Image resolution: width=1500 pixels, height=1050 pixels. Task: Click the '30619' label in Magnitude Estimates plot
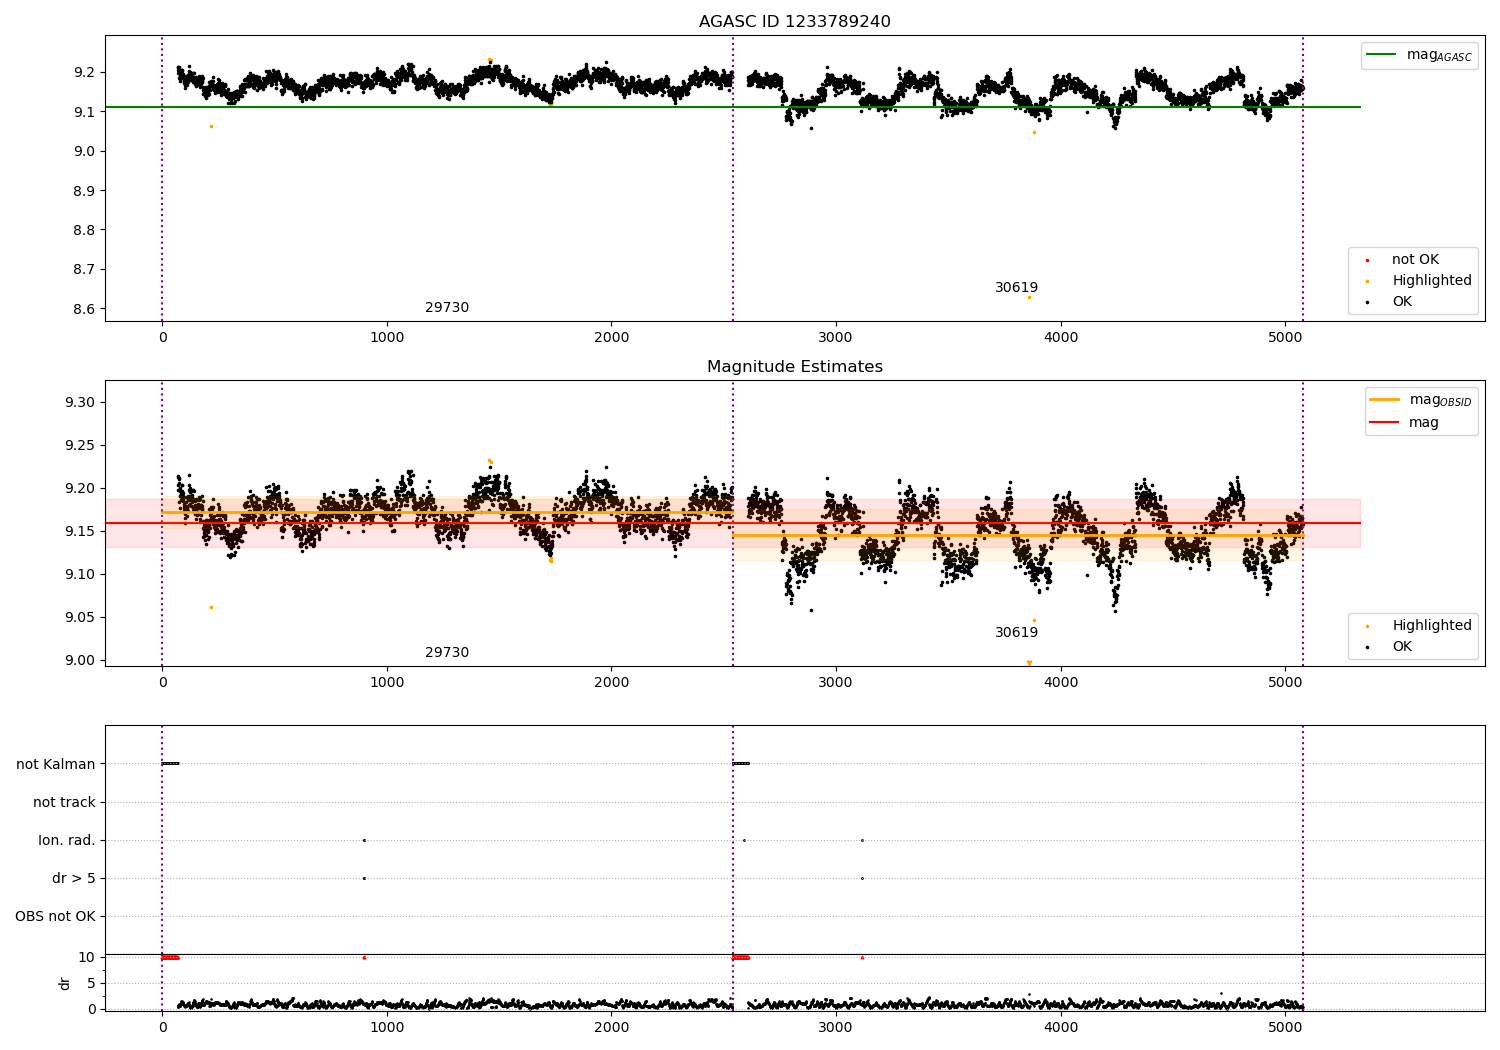click(1016, 633)
